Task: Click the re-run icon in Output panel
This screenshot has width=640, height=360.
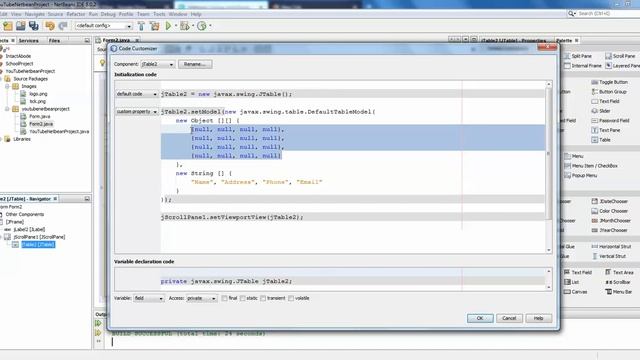Action: (98, 323)
